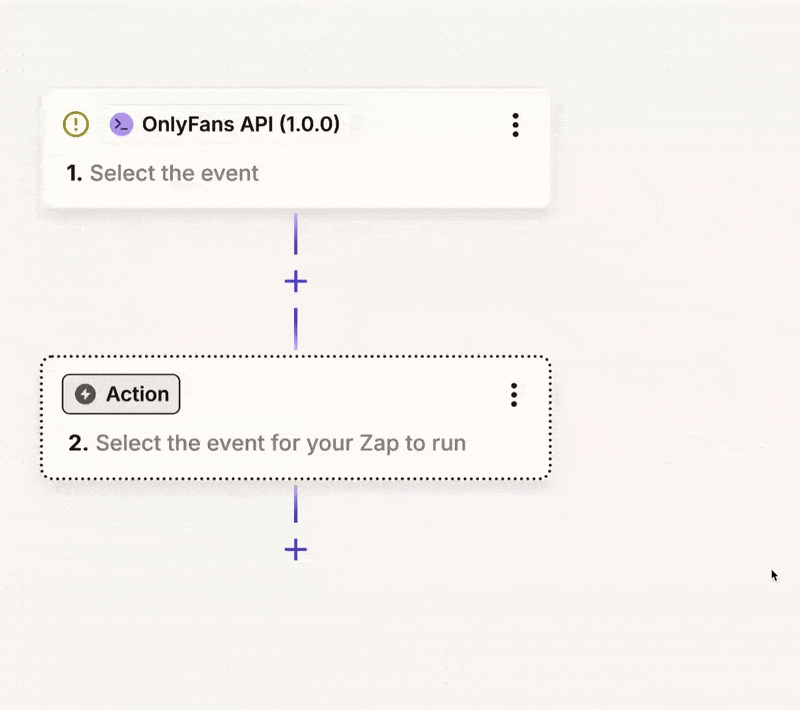Click the Action badge button

coord(121,394)
